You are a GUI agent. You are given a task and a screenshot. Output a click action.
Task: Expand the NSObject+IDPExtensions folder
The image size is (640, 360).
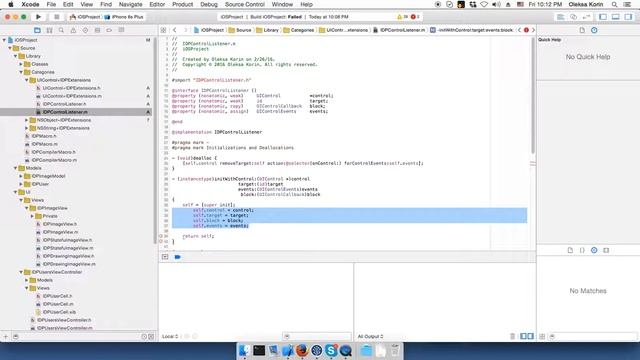[x=27, y=120]
